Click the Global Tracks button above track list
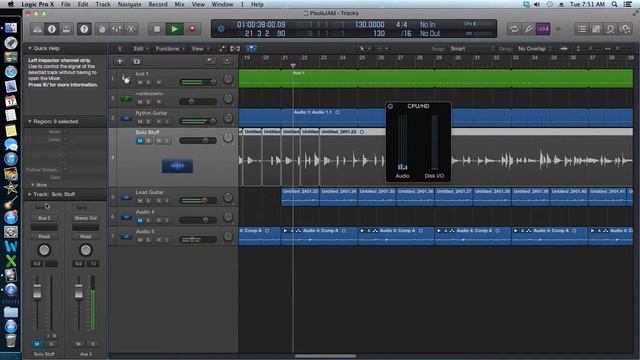Viewport: 640px width, 360px height. [x=211, y=61]
